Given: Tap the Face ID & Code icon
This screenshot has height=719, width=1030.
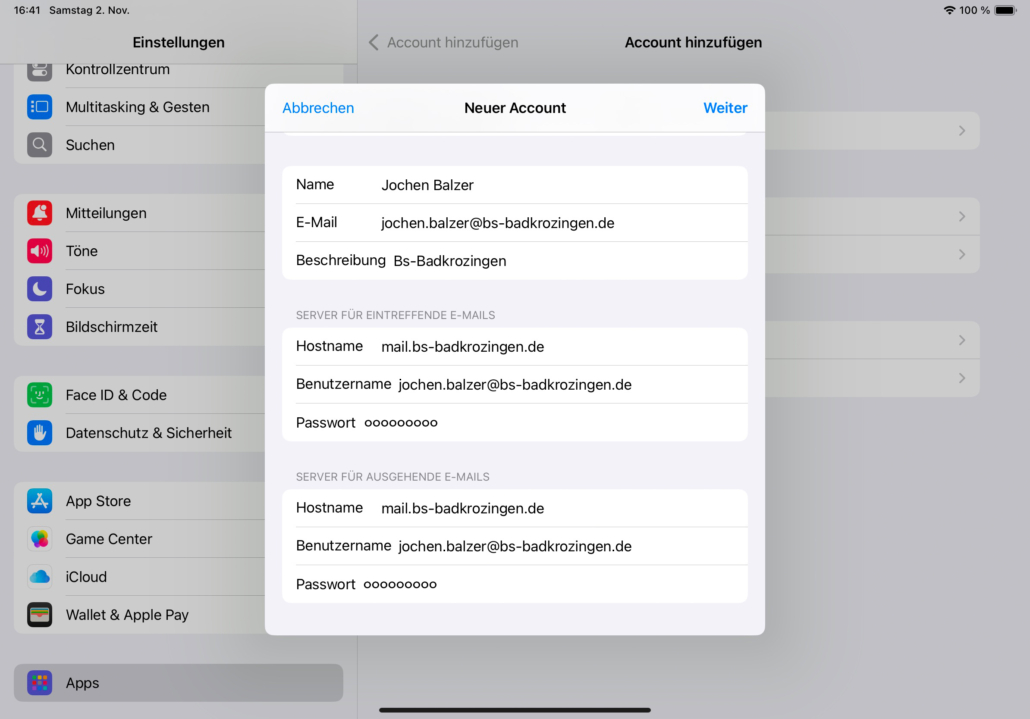Looking at the screenshot, I should coord(40,395).
